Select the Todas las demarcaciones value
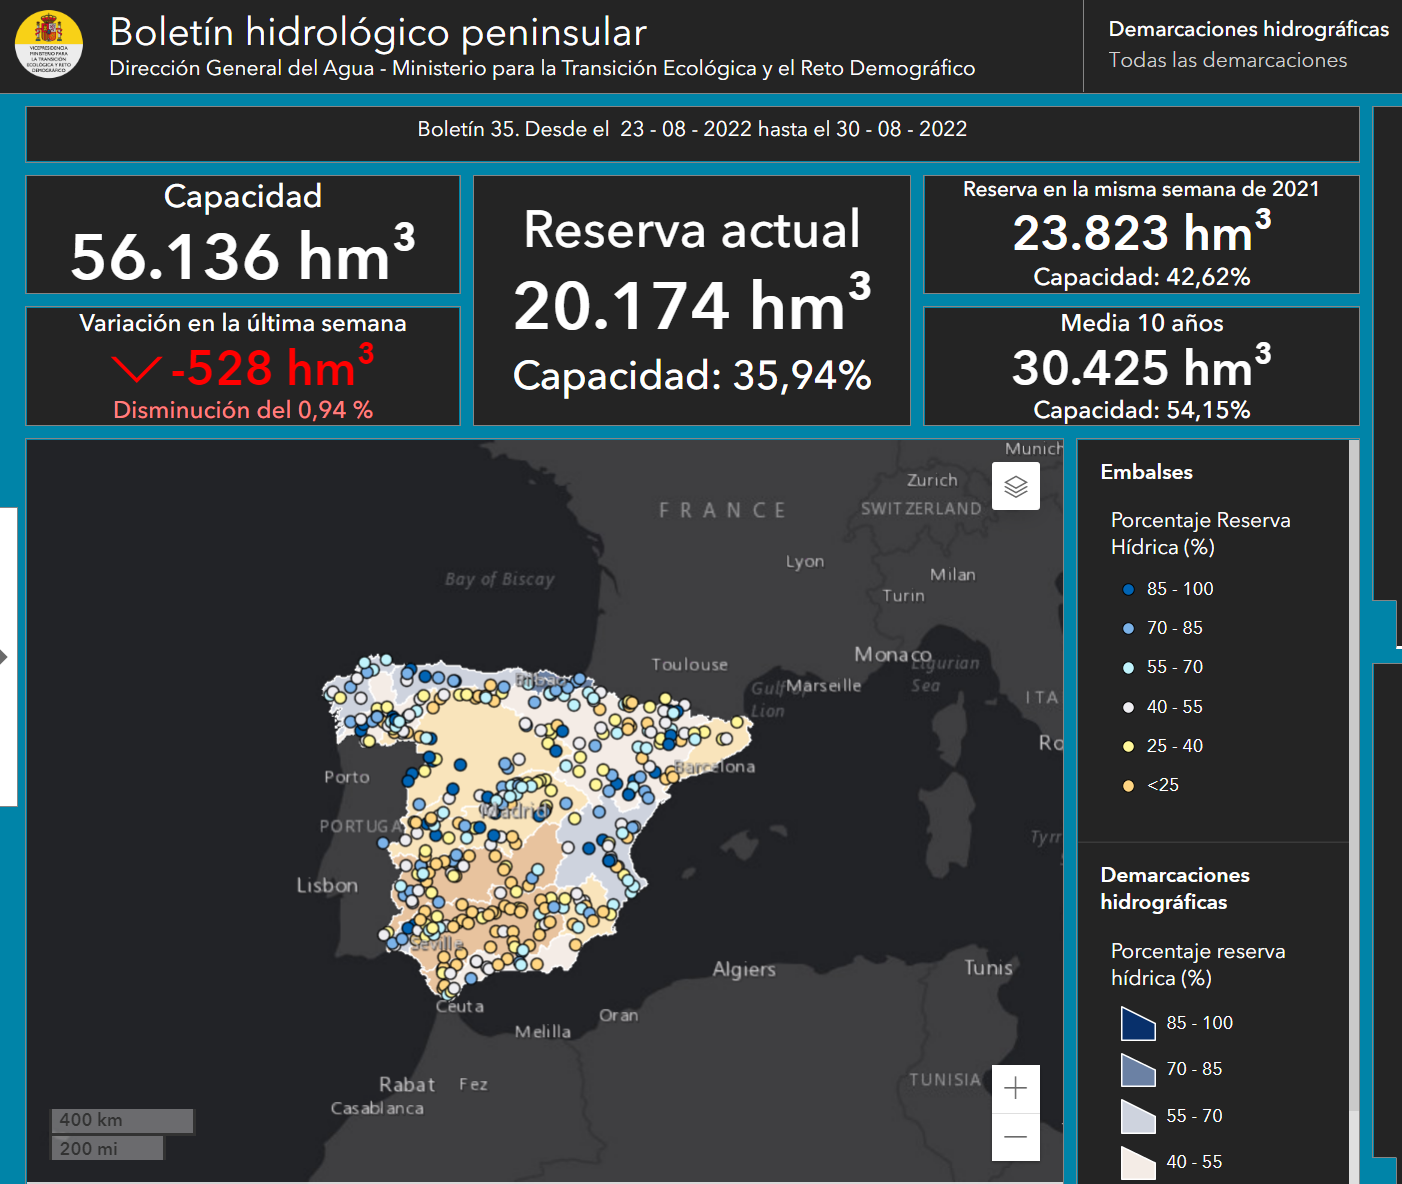The image size is (1402, 1184). point(1227,61)
